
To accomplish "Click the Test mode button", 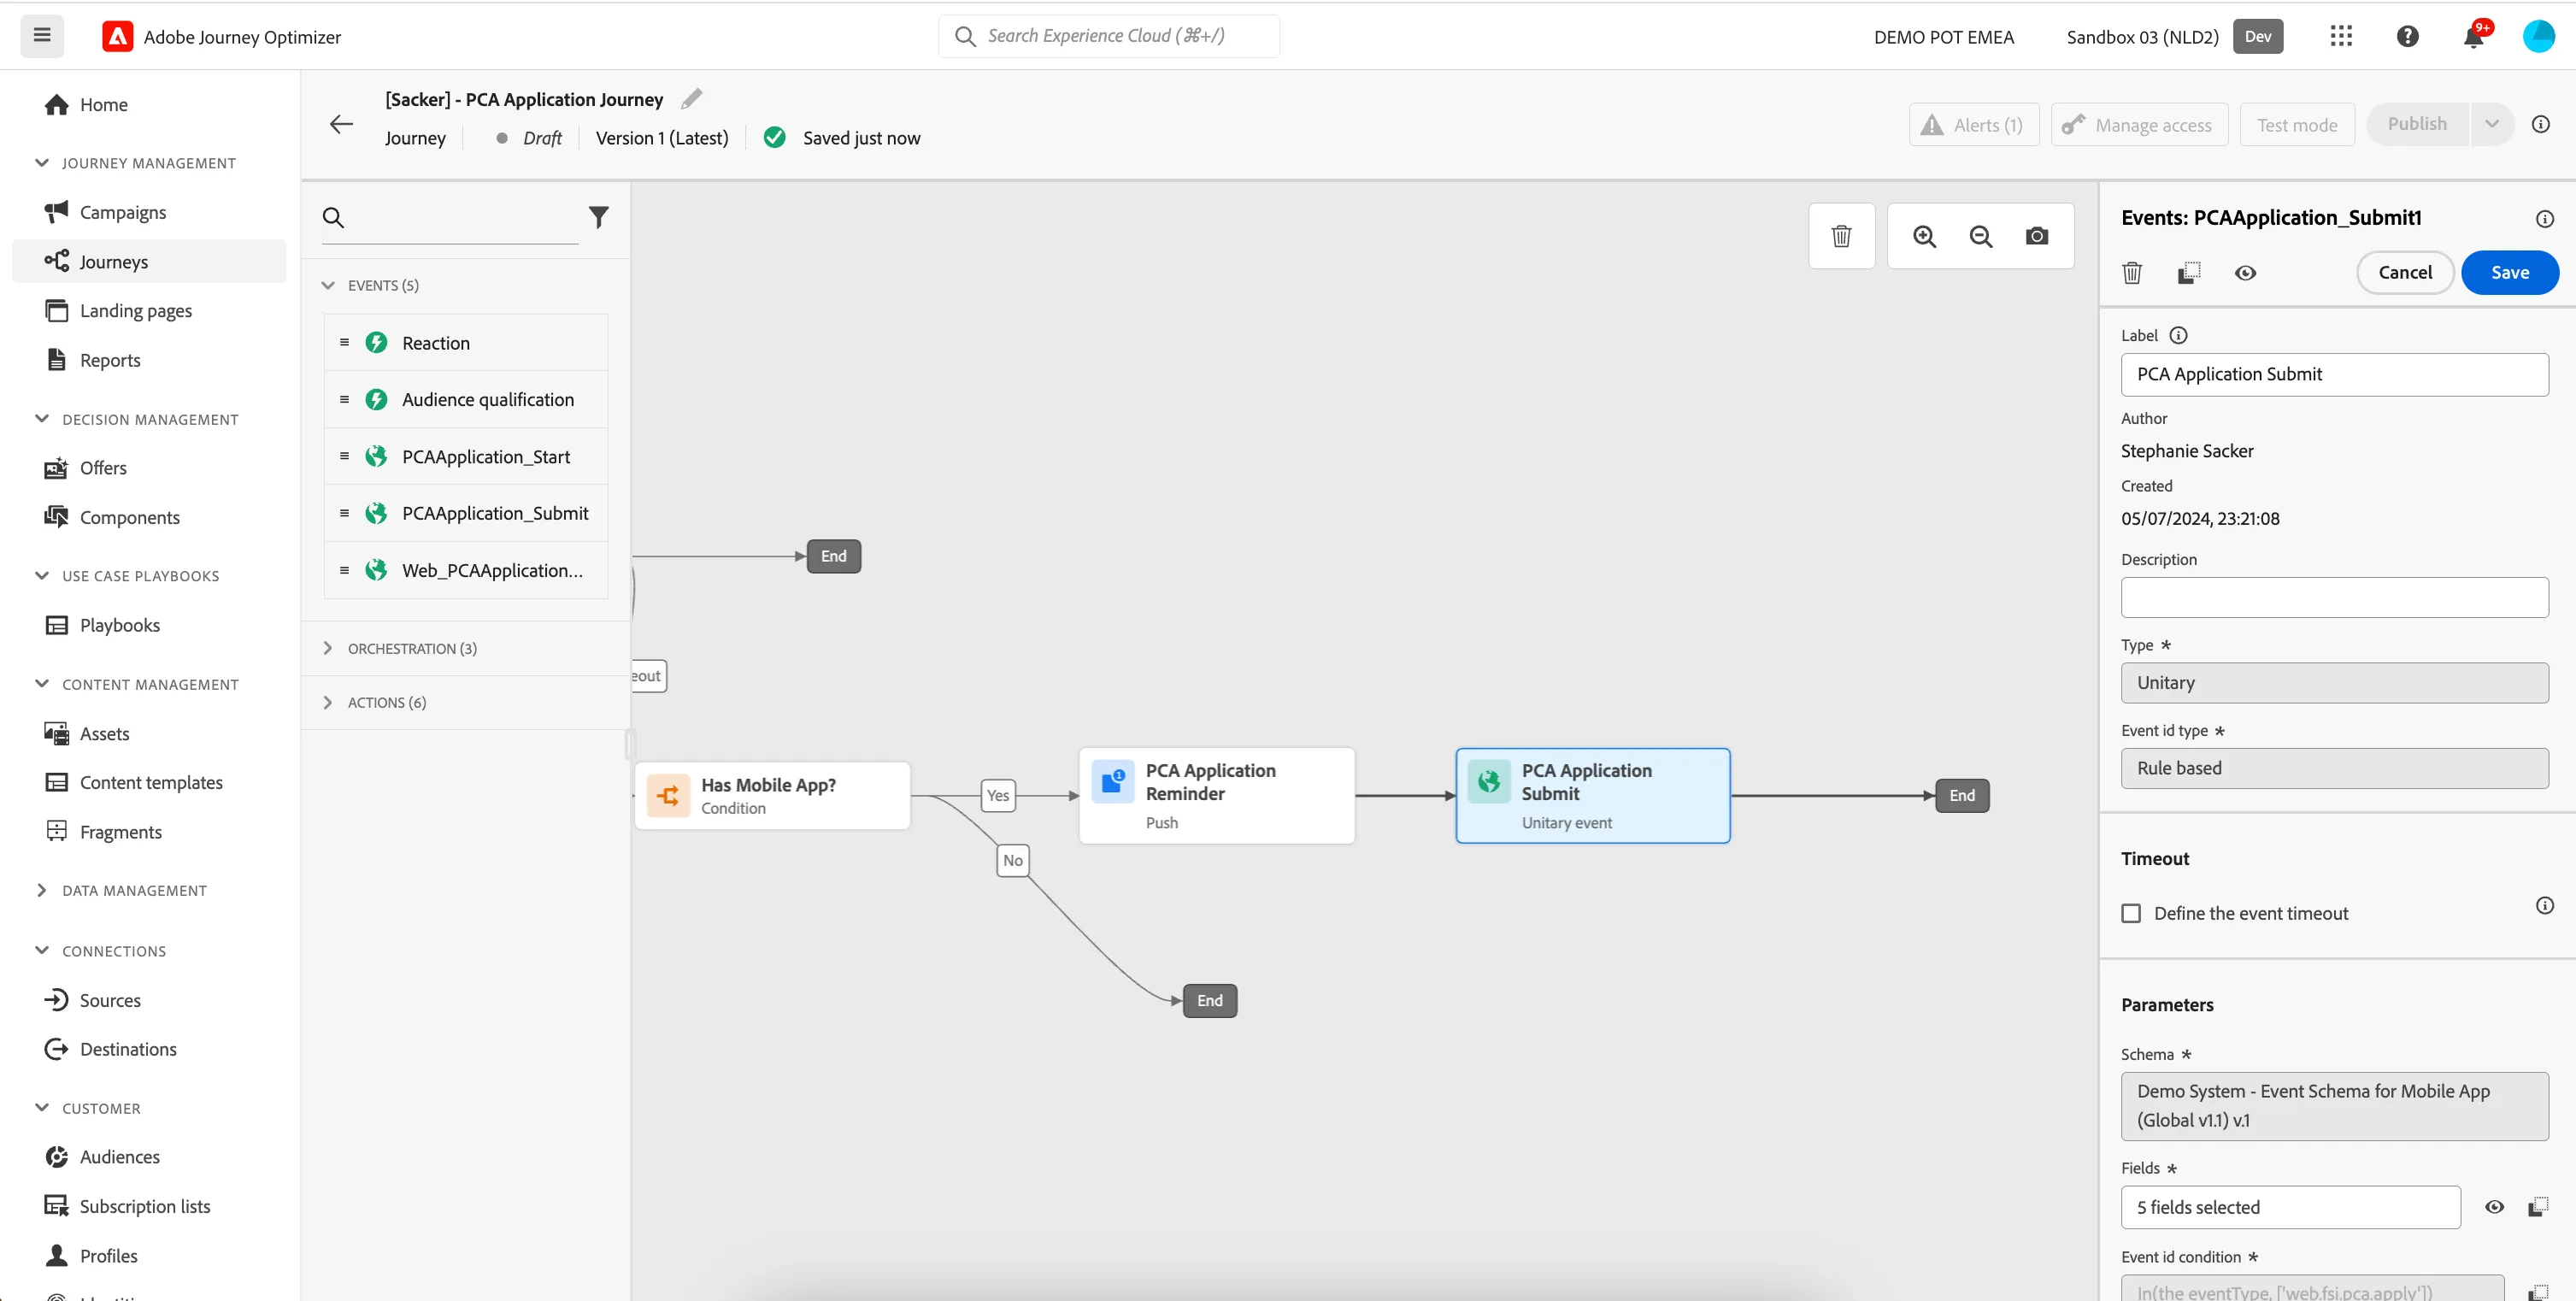I will coord(2297,124).
